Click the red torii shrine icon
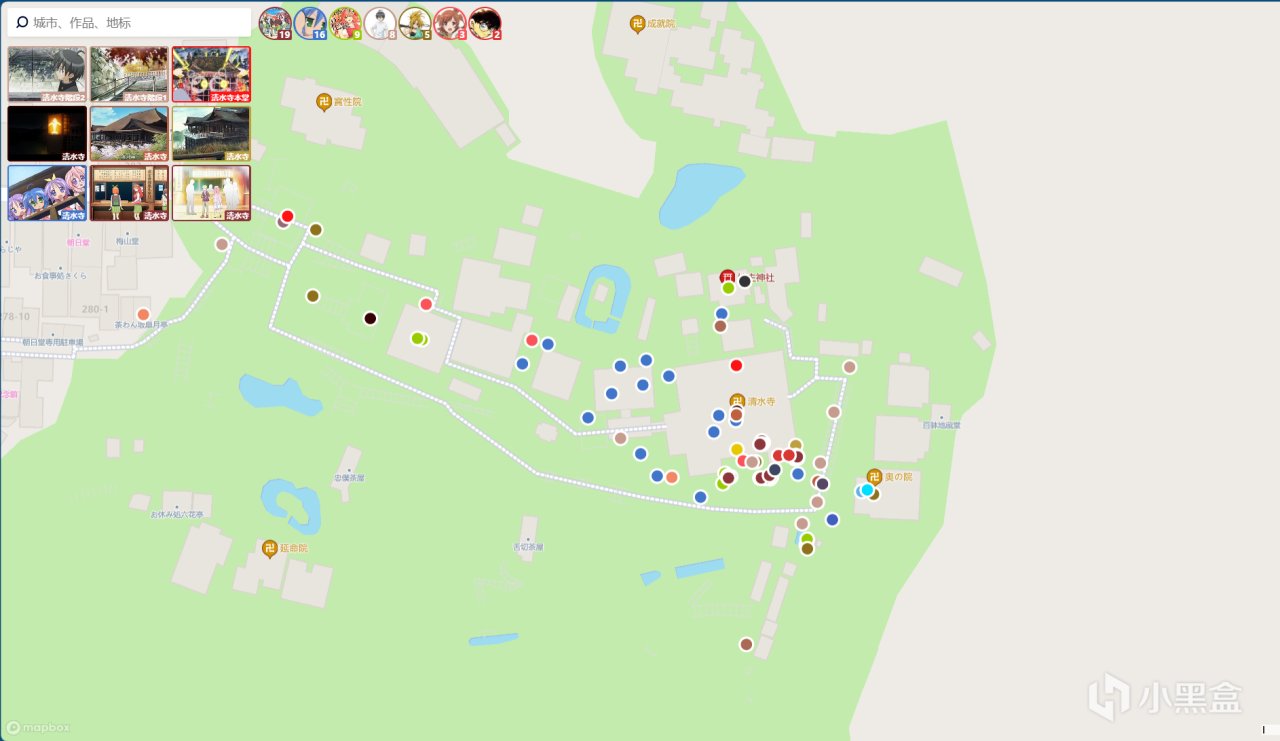Screen dimensions: 1280x741 click(x=727, y=276)
